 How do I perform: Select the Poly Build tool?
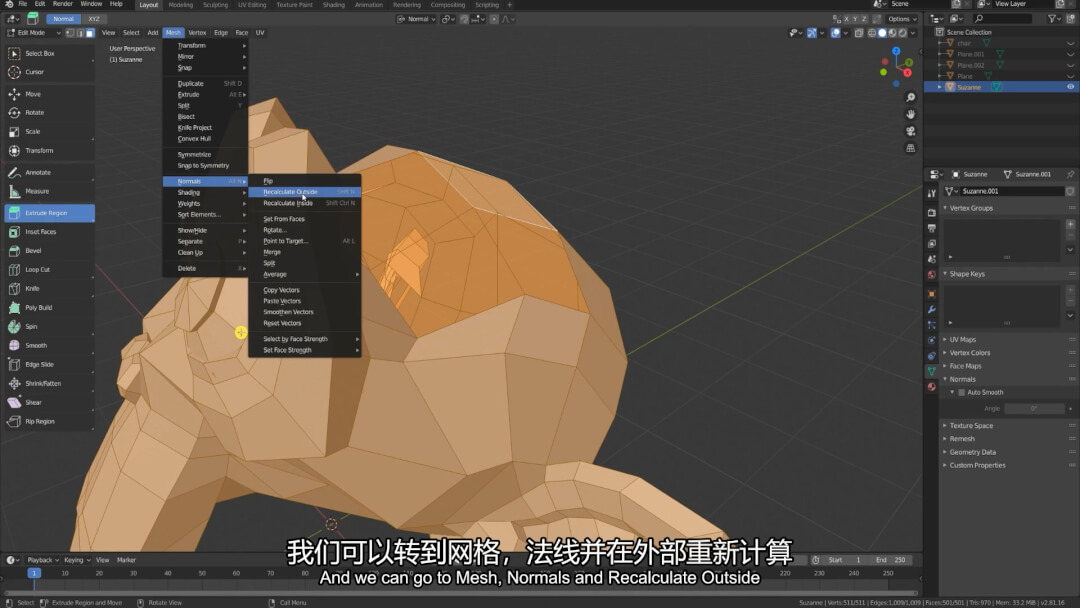point(49,308)
